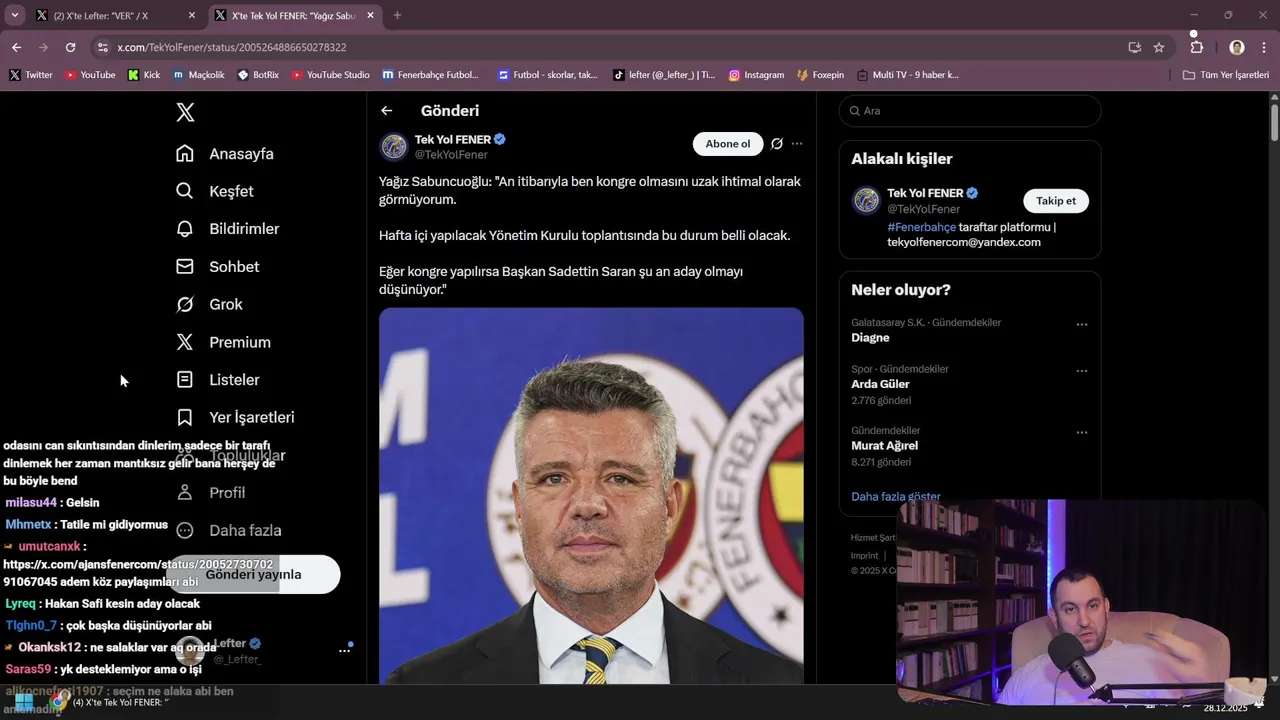1280x720 pixels.
Task: View Sadettin Saran post image
Action: [591, 496]
